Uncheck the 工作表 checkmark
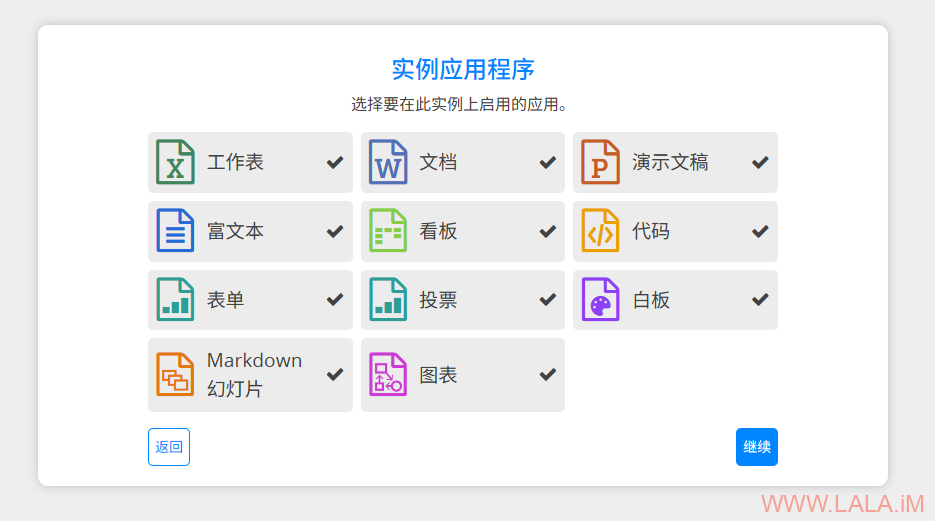The image size is (935, 521). [335, 162]
